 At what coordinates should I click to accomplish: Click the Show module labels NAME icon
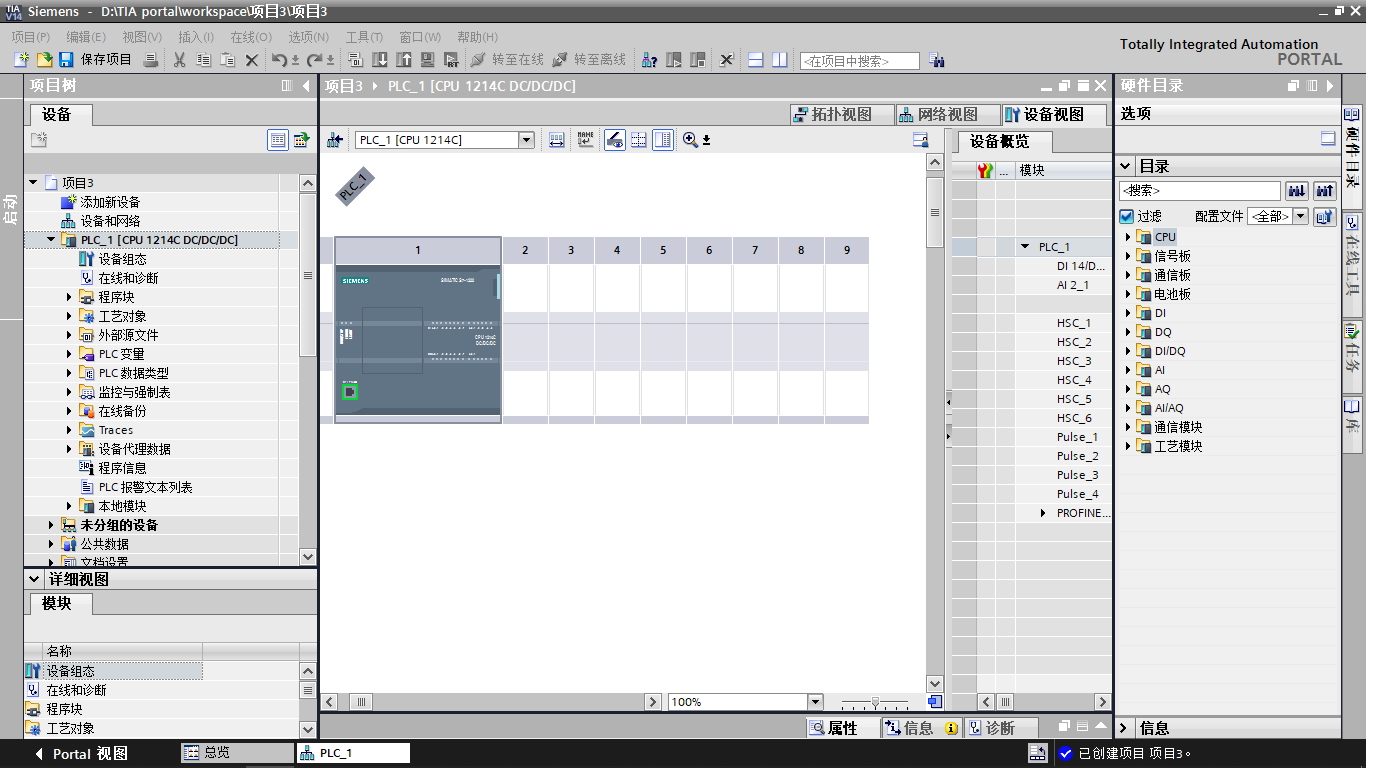(x=586, y=140)
